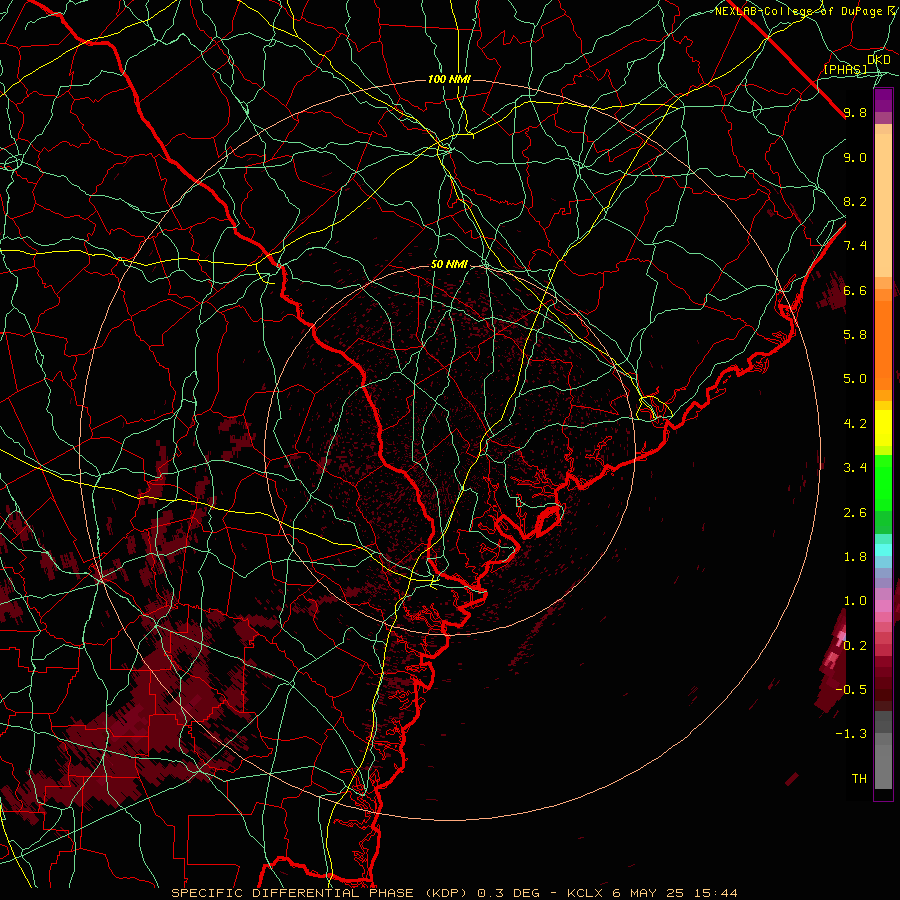This screenshot has height=900, width=900.
Task: Click the 0.2 scale label
Action: pos(855,646)
